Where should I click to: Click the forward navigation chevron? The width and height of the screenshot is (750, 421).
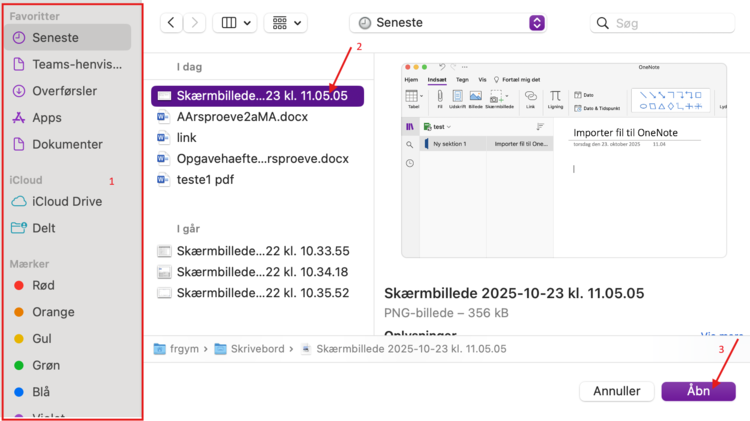tap(195, 22)
